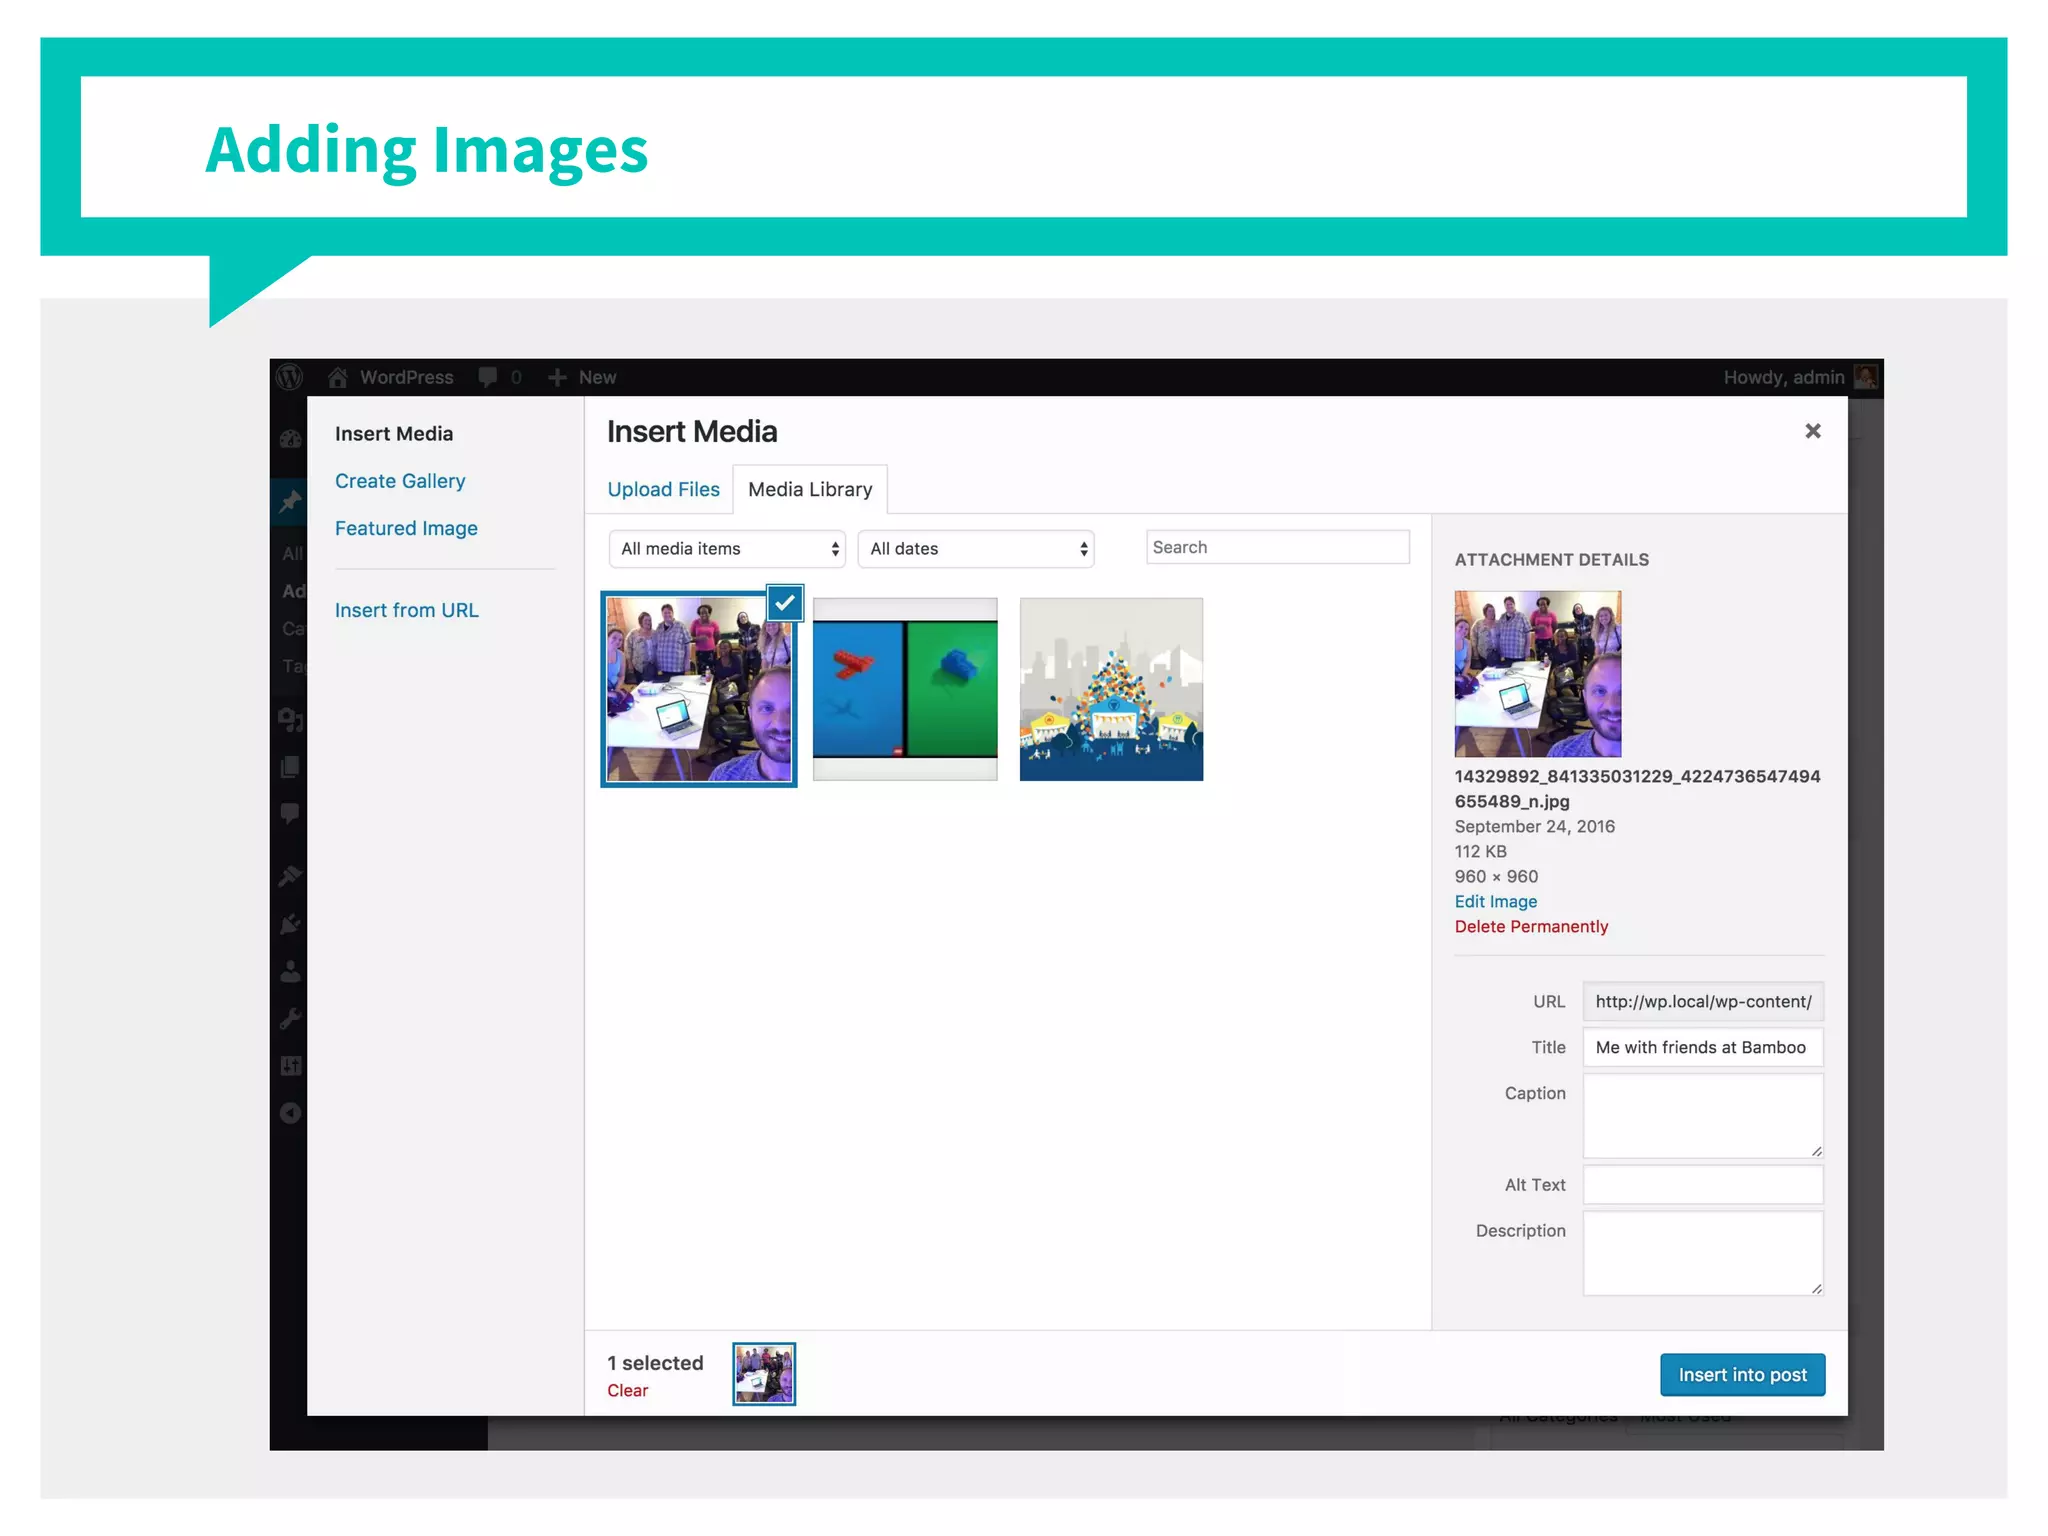Open the Users person icon in sidebar
2048x1536 pixels.
[x=290, y=971]
